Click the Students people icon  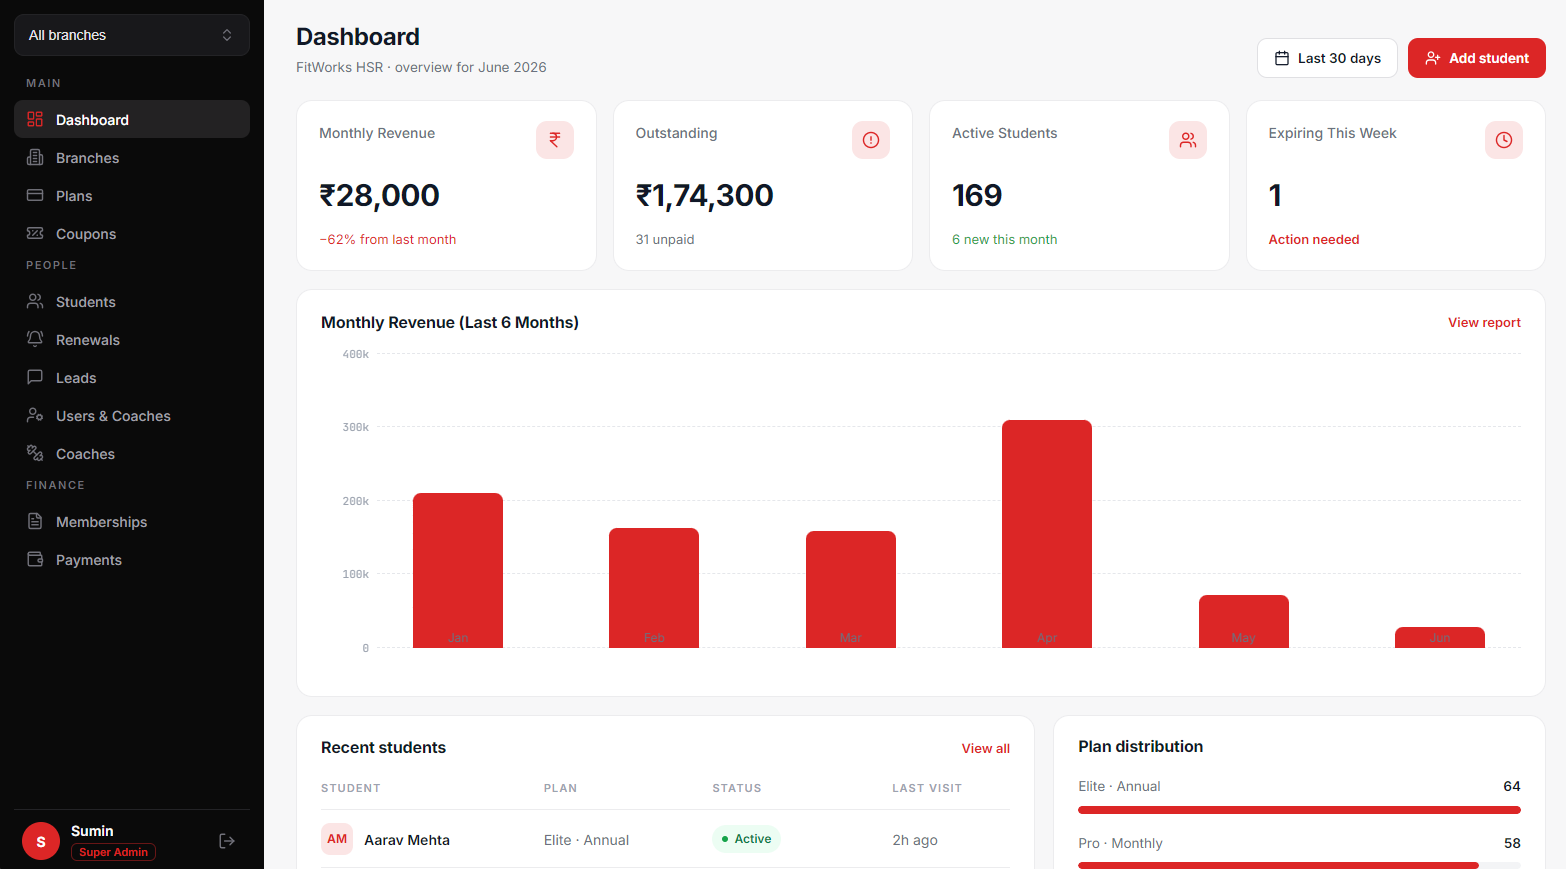35,301
